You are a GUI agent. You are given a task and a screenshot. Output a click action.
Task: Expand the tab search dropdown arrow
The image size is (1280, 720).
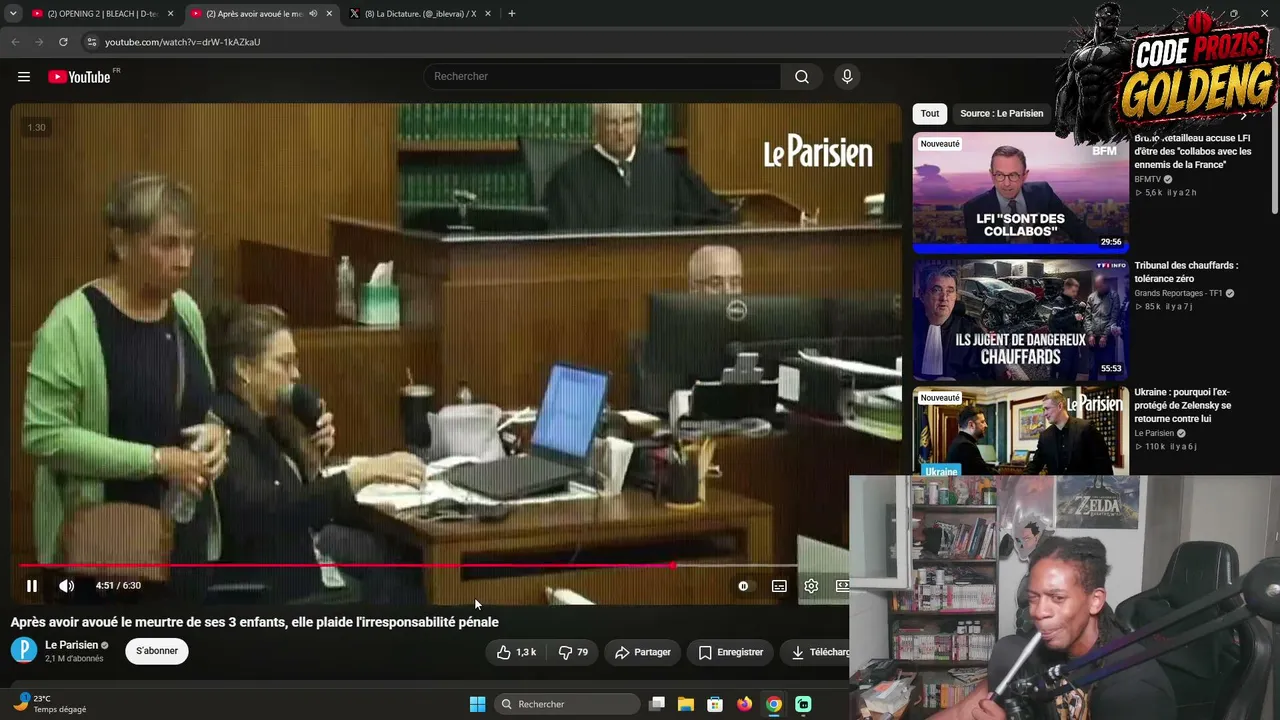click(x=12, y=14)
